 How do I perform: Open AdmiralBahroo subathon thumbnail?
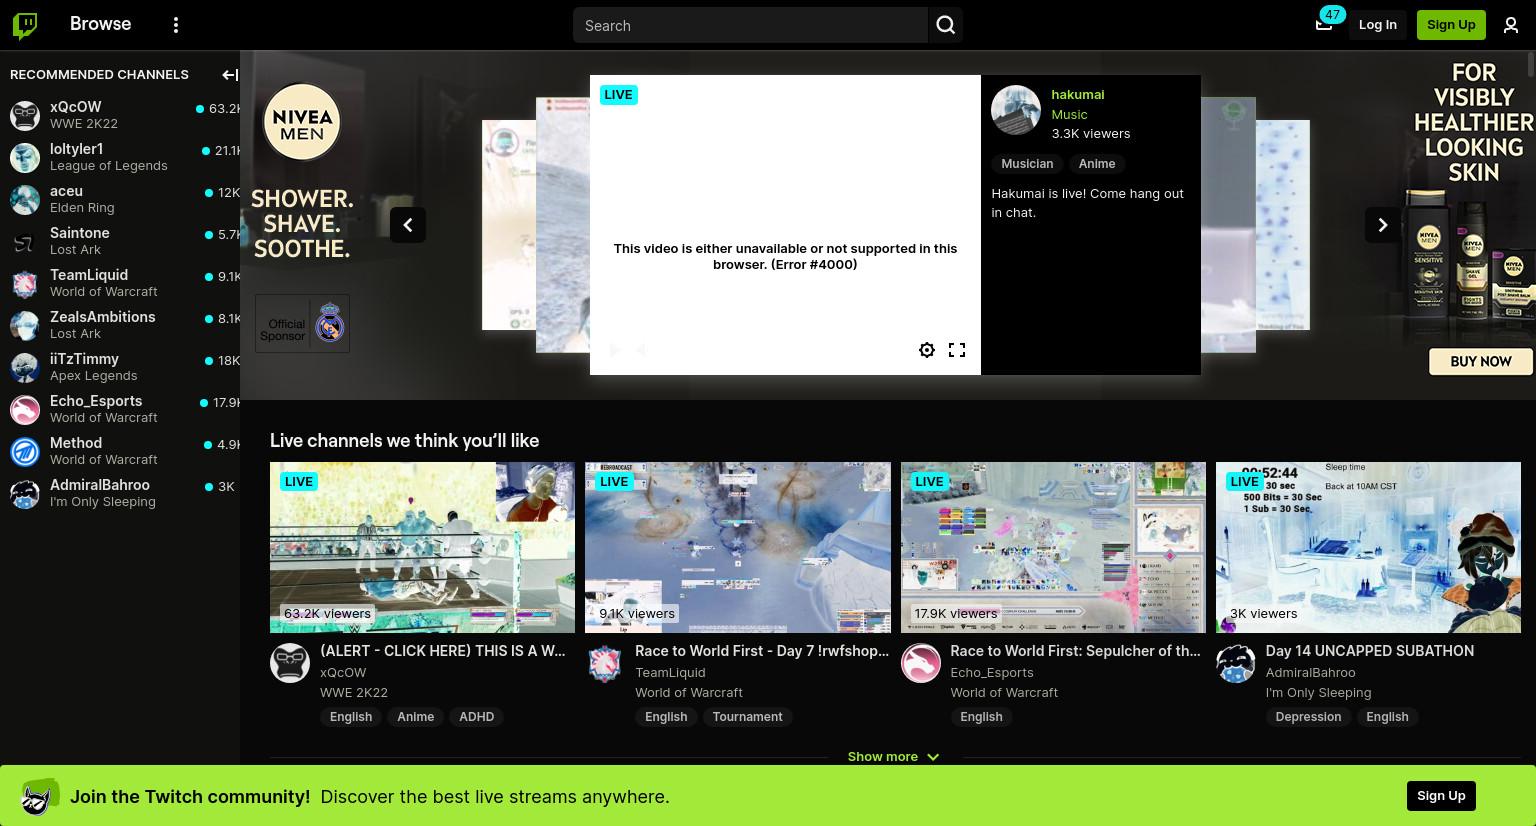[x=1368, y=547]
